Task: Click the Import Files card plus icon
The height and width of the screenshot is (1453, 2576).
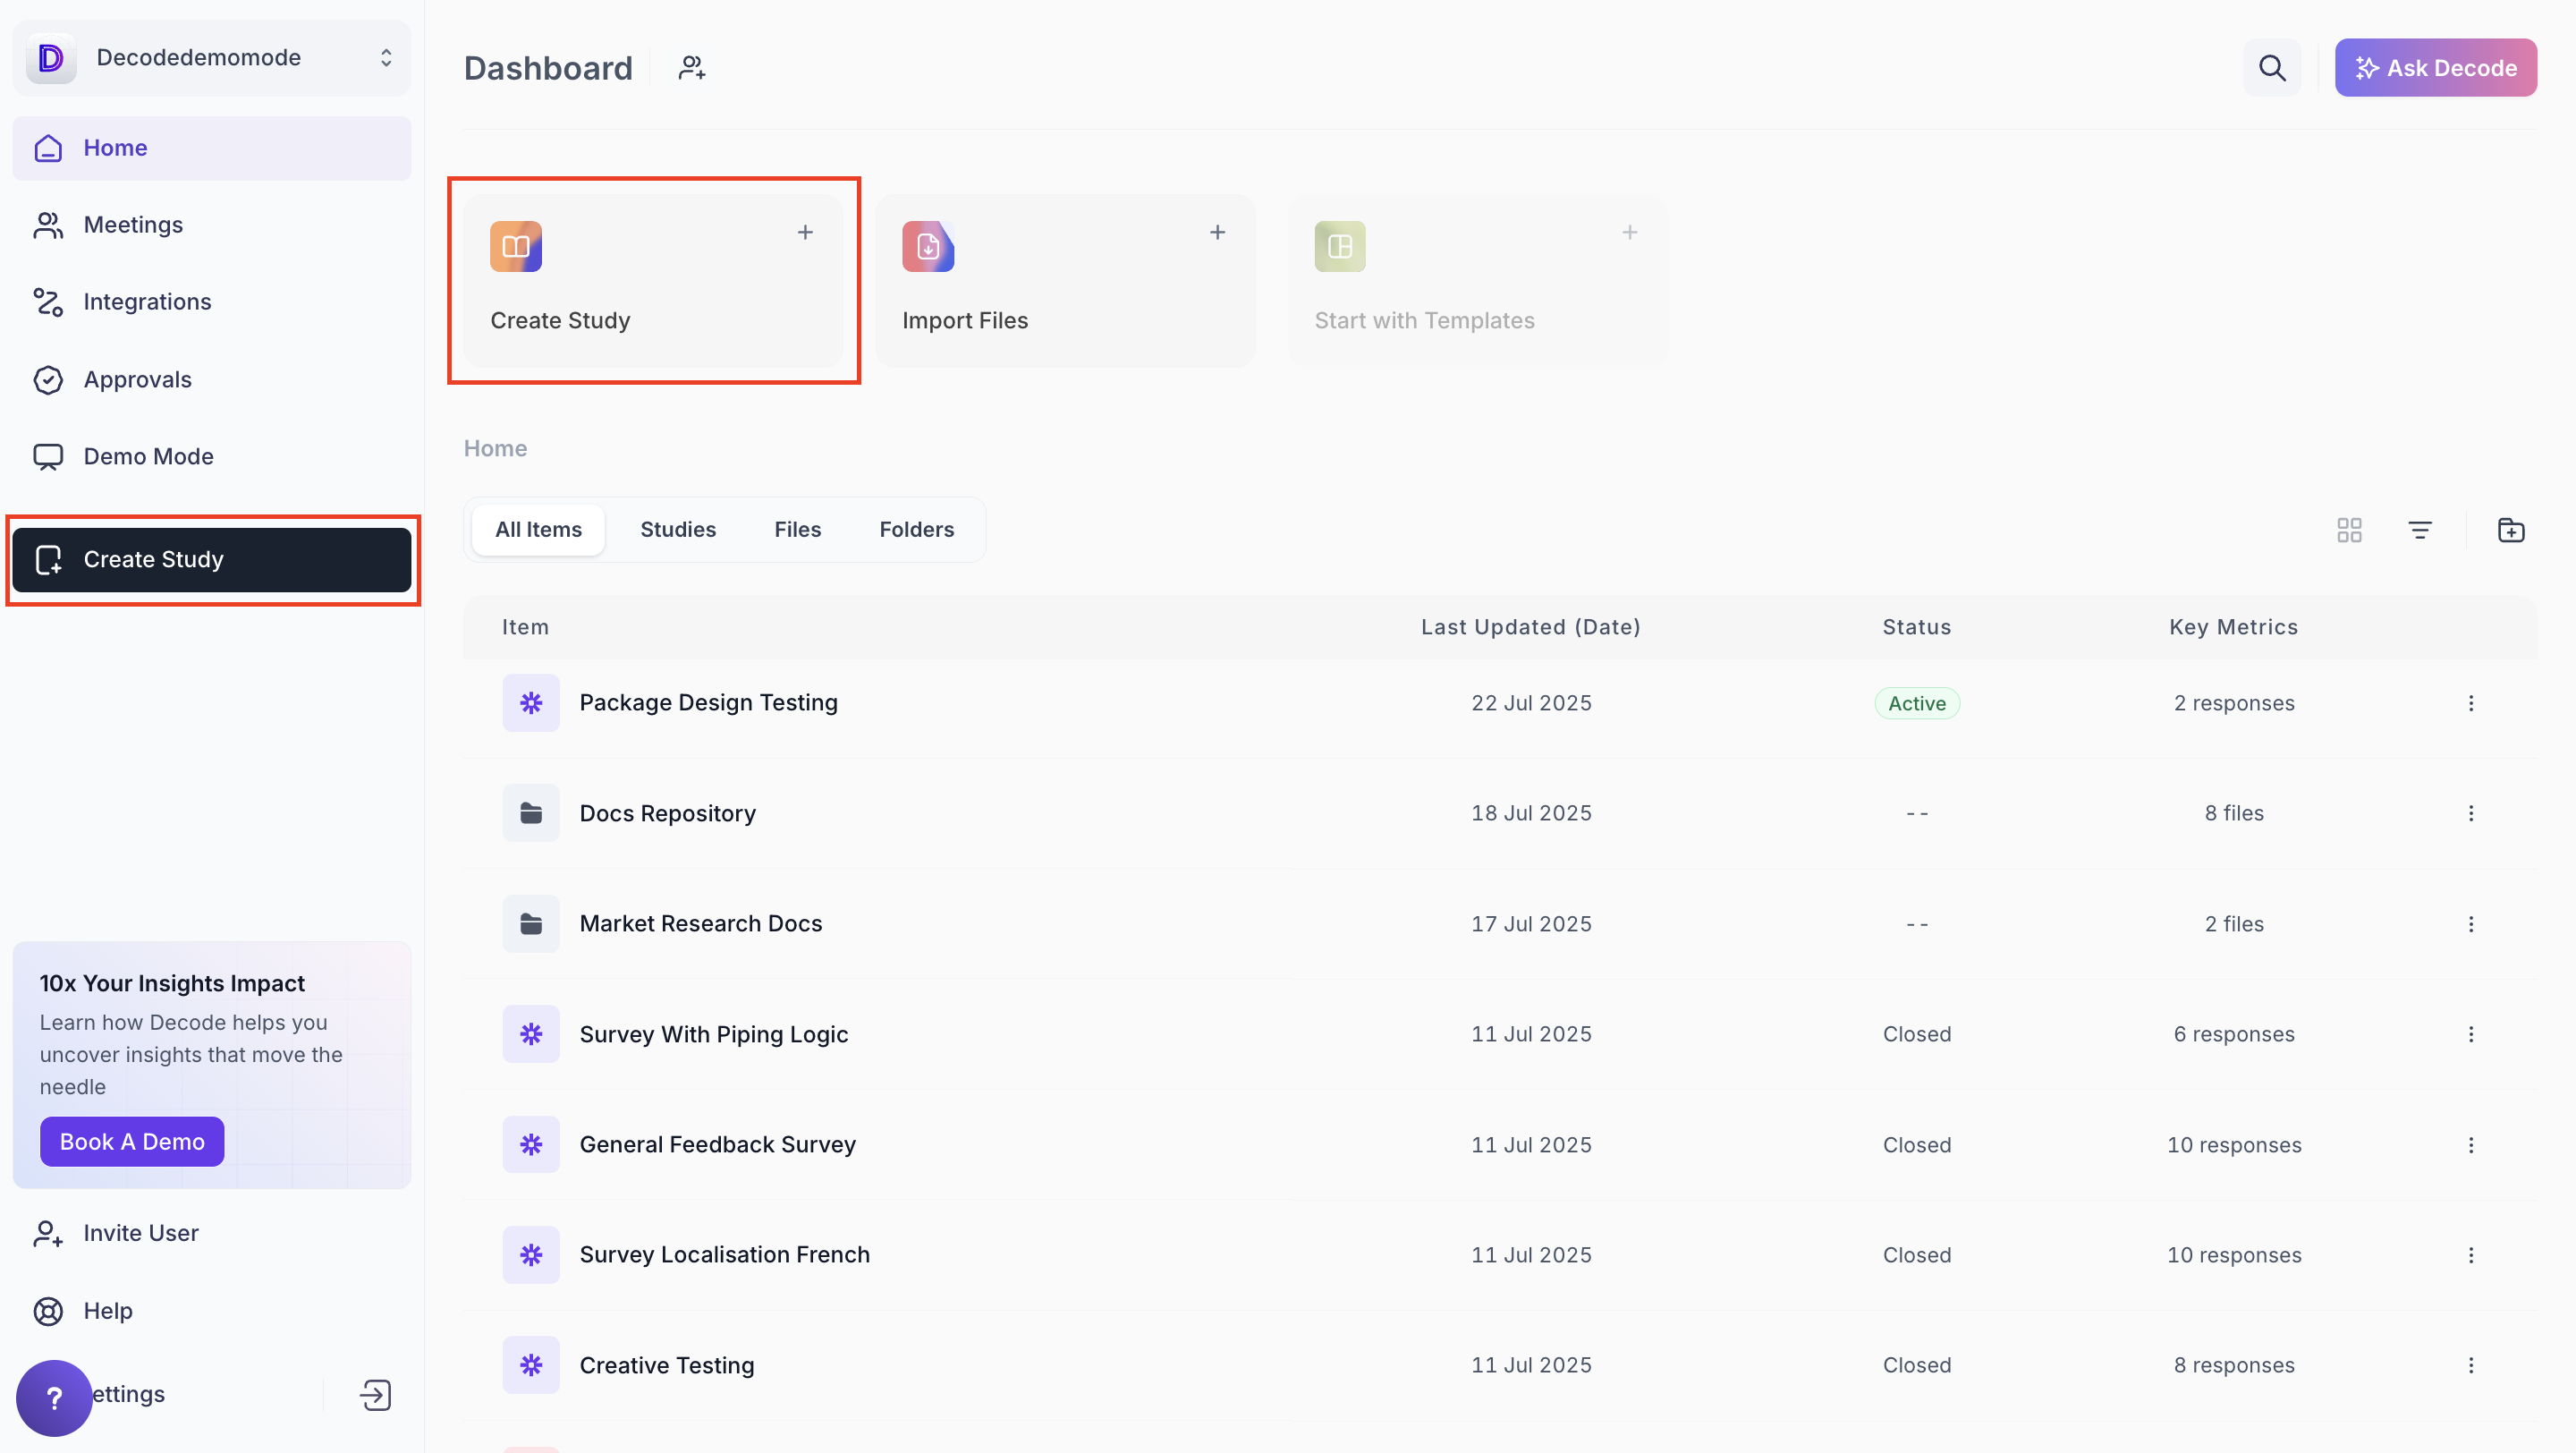Action: pos(1217,233)
